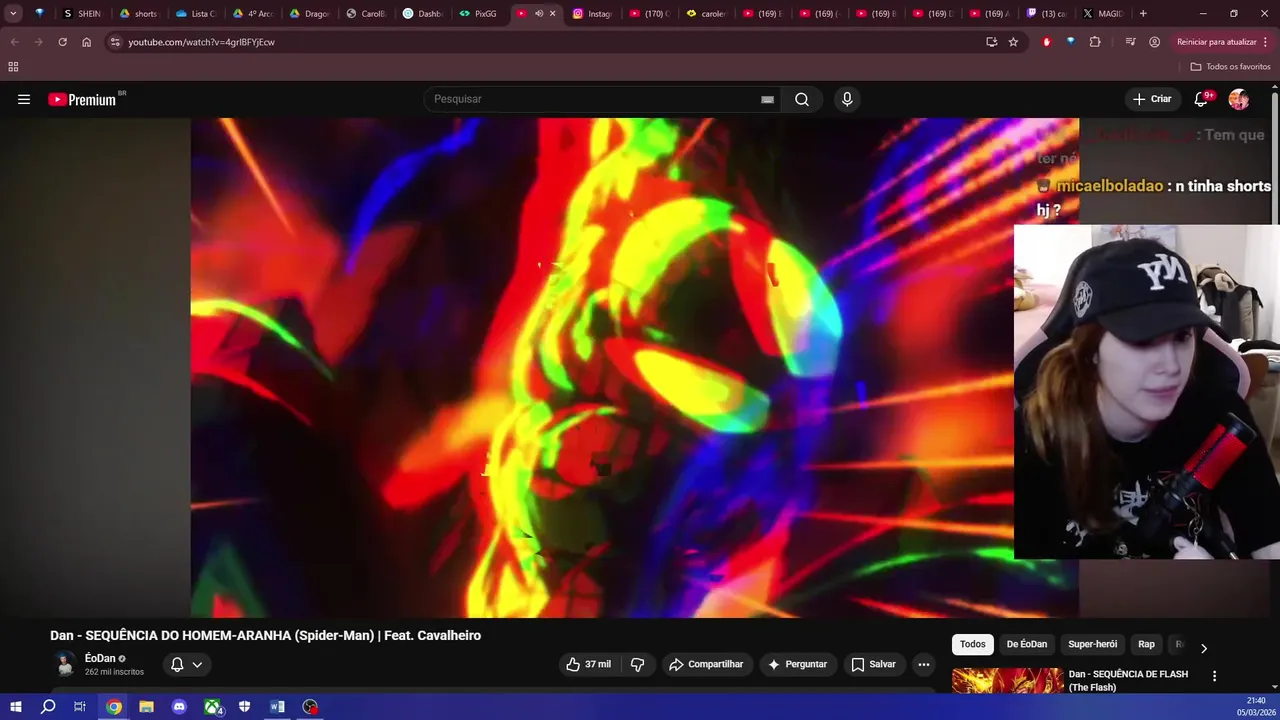Image resolution: width=1280 pixels, height=720 pixels.
Task: Open Xbox app from the taskbar
Action: [x=212, y=707]
